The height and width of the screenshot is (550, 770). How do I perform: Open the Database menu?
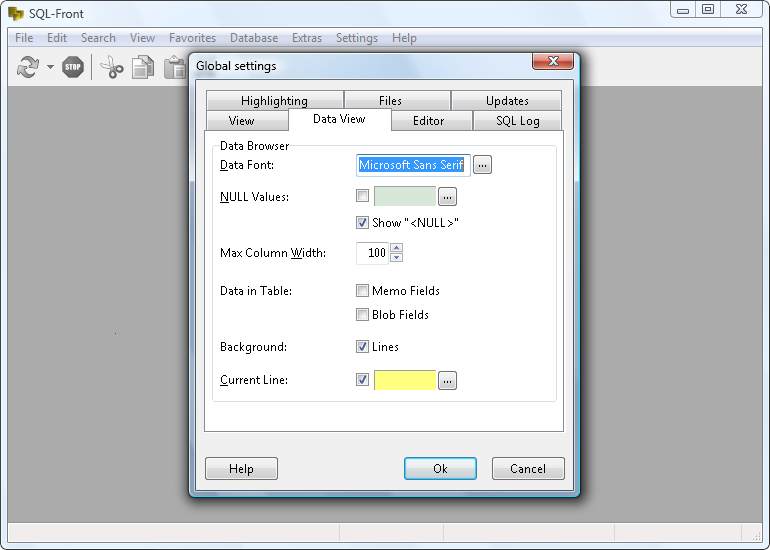tap(254, 38)
